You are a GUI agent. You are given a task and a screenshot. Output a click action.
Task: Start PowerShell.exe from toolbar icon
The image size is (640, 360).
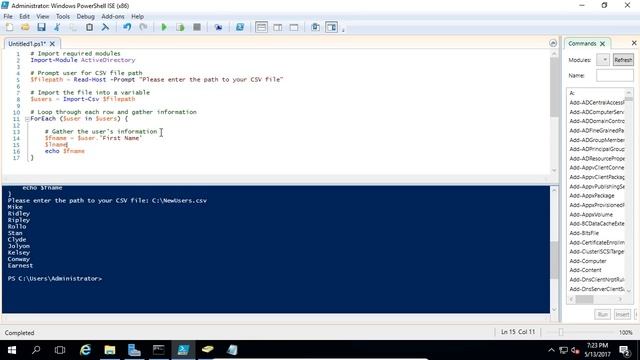240,27
